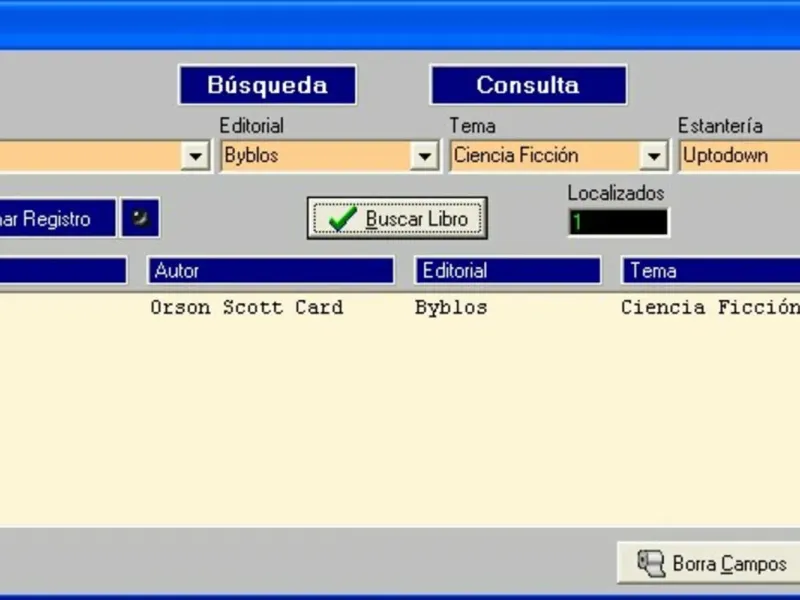Click the small dark icon beside Registro
Screen dimensions: 800x600
pyautogui.click(x=140, y=218)
